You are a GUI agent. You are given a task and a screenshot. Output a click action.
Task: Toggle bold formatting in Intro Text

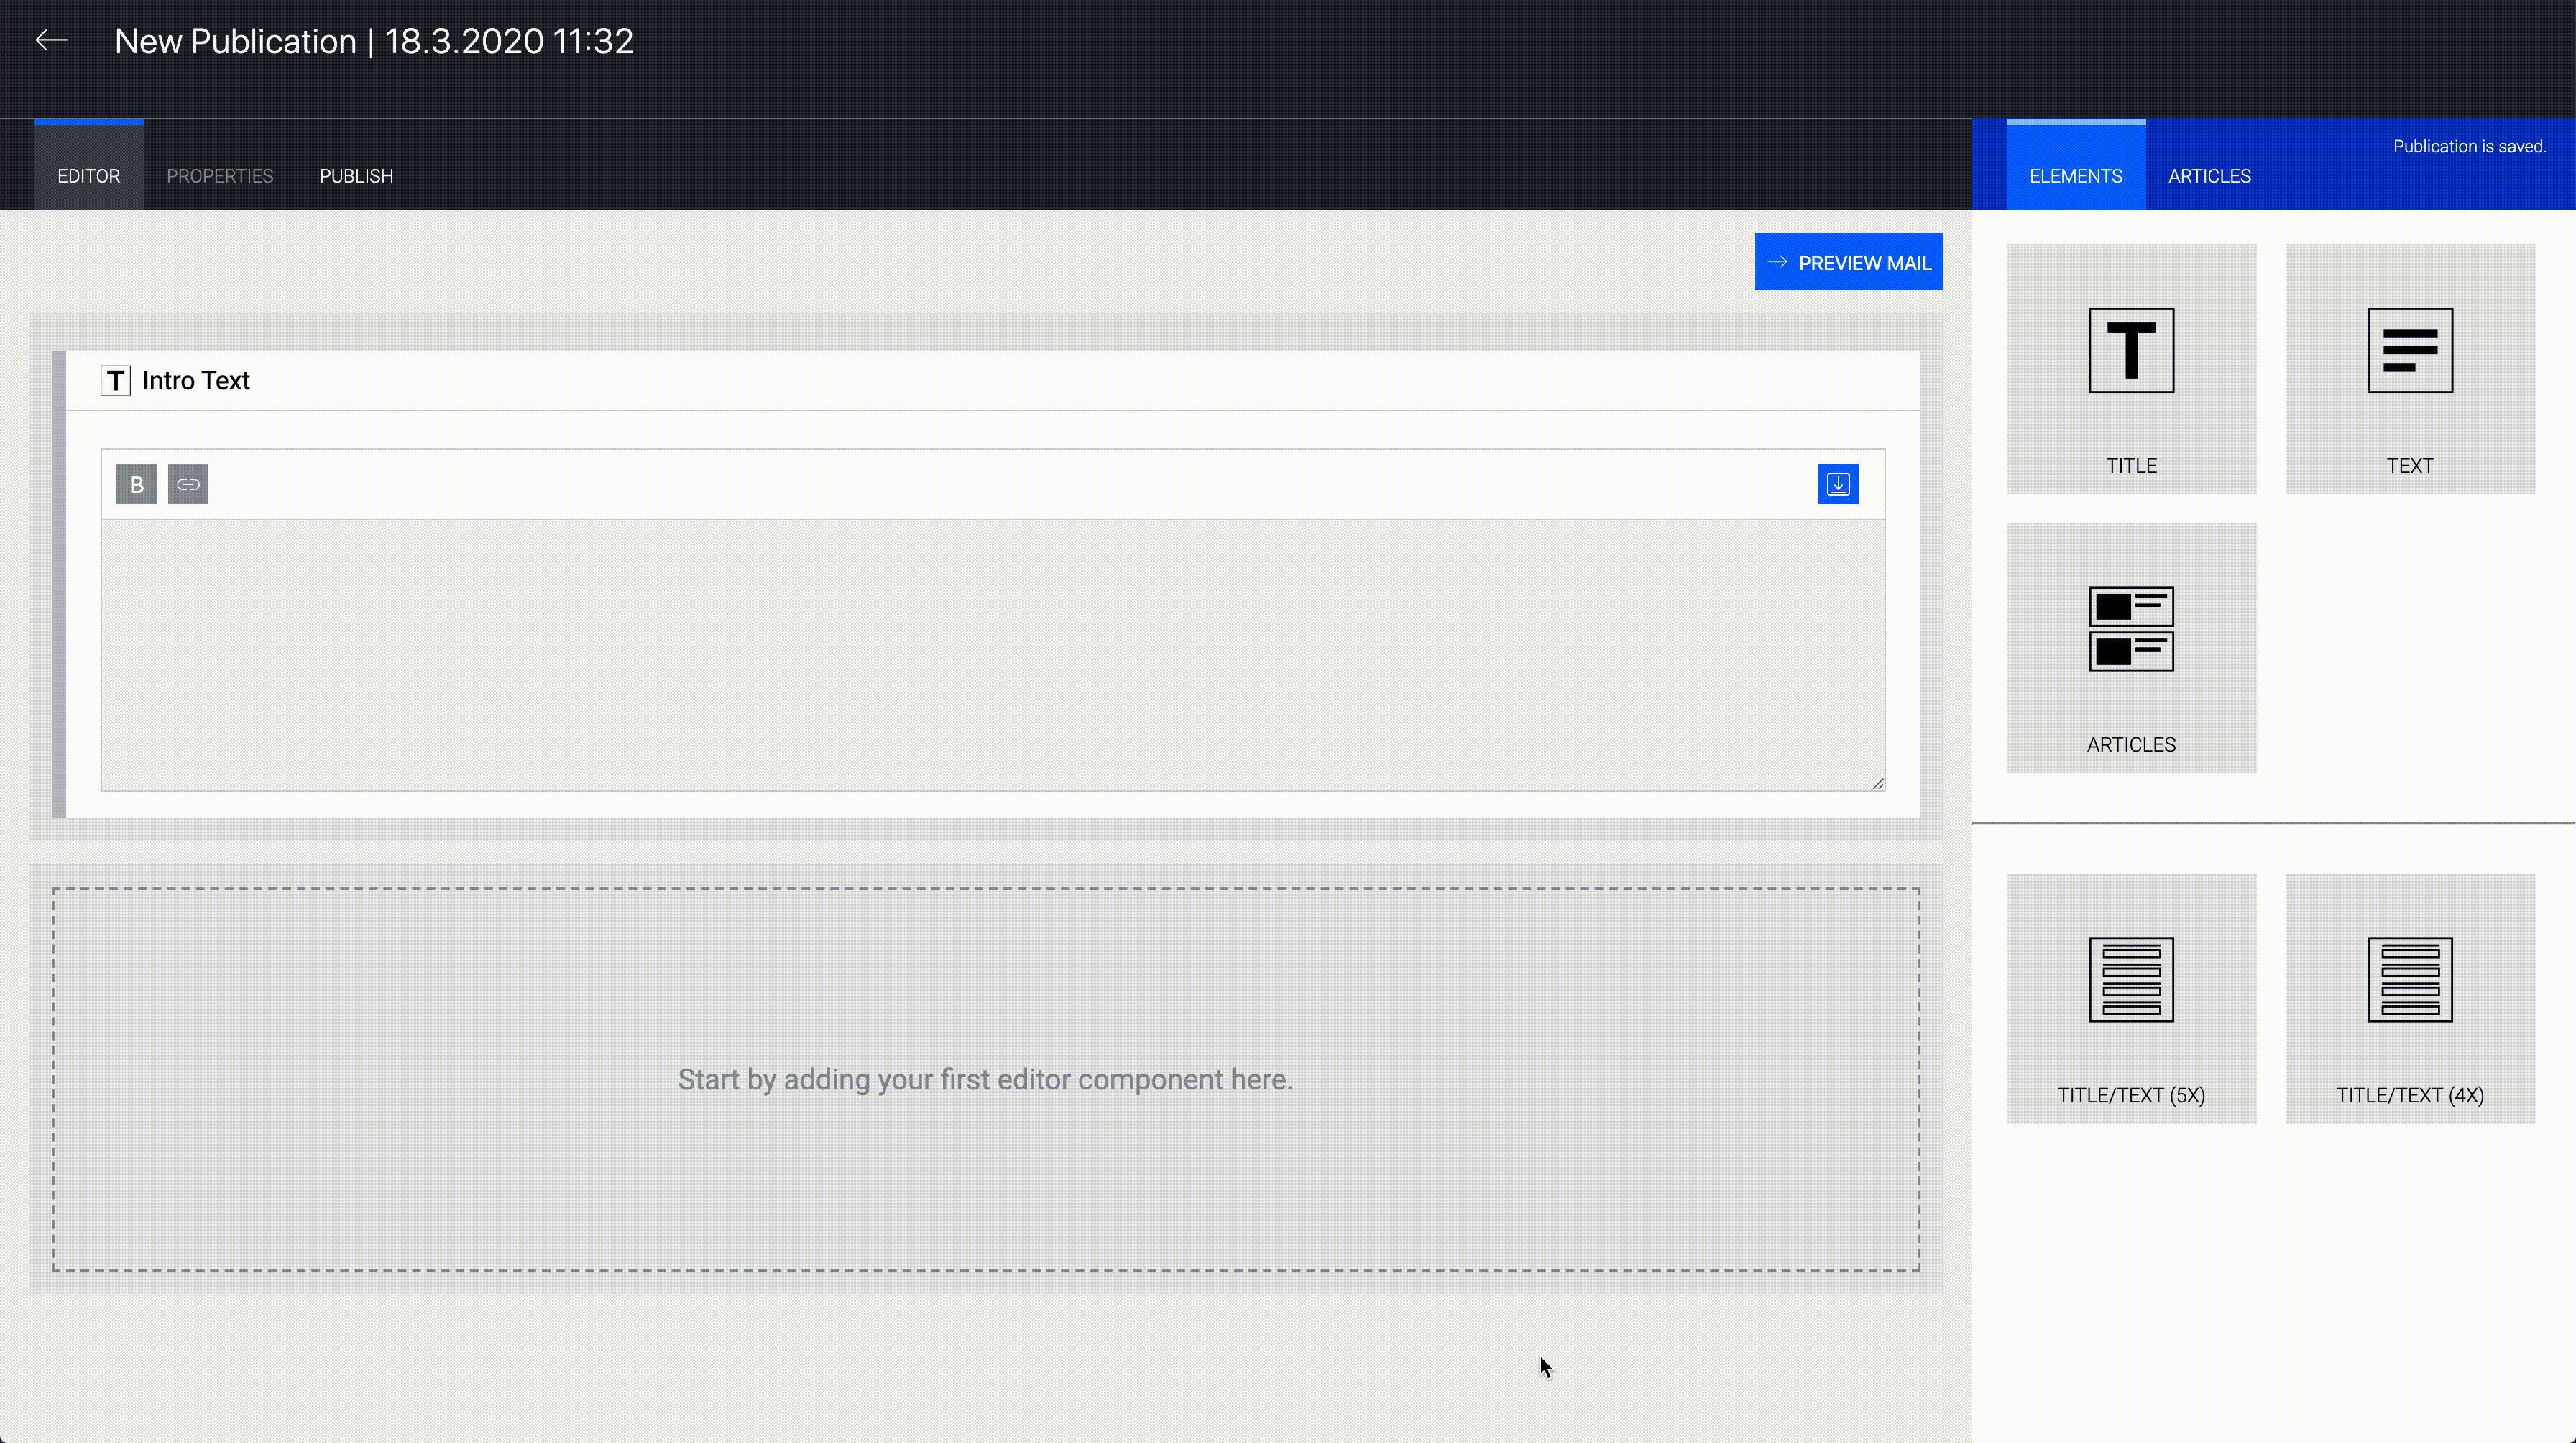(x=136, y=485)
